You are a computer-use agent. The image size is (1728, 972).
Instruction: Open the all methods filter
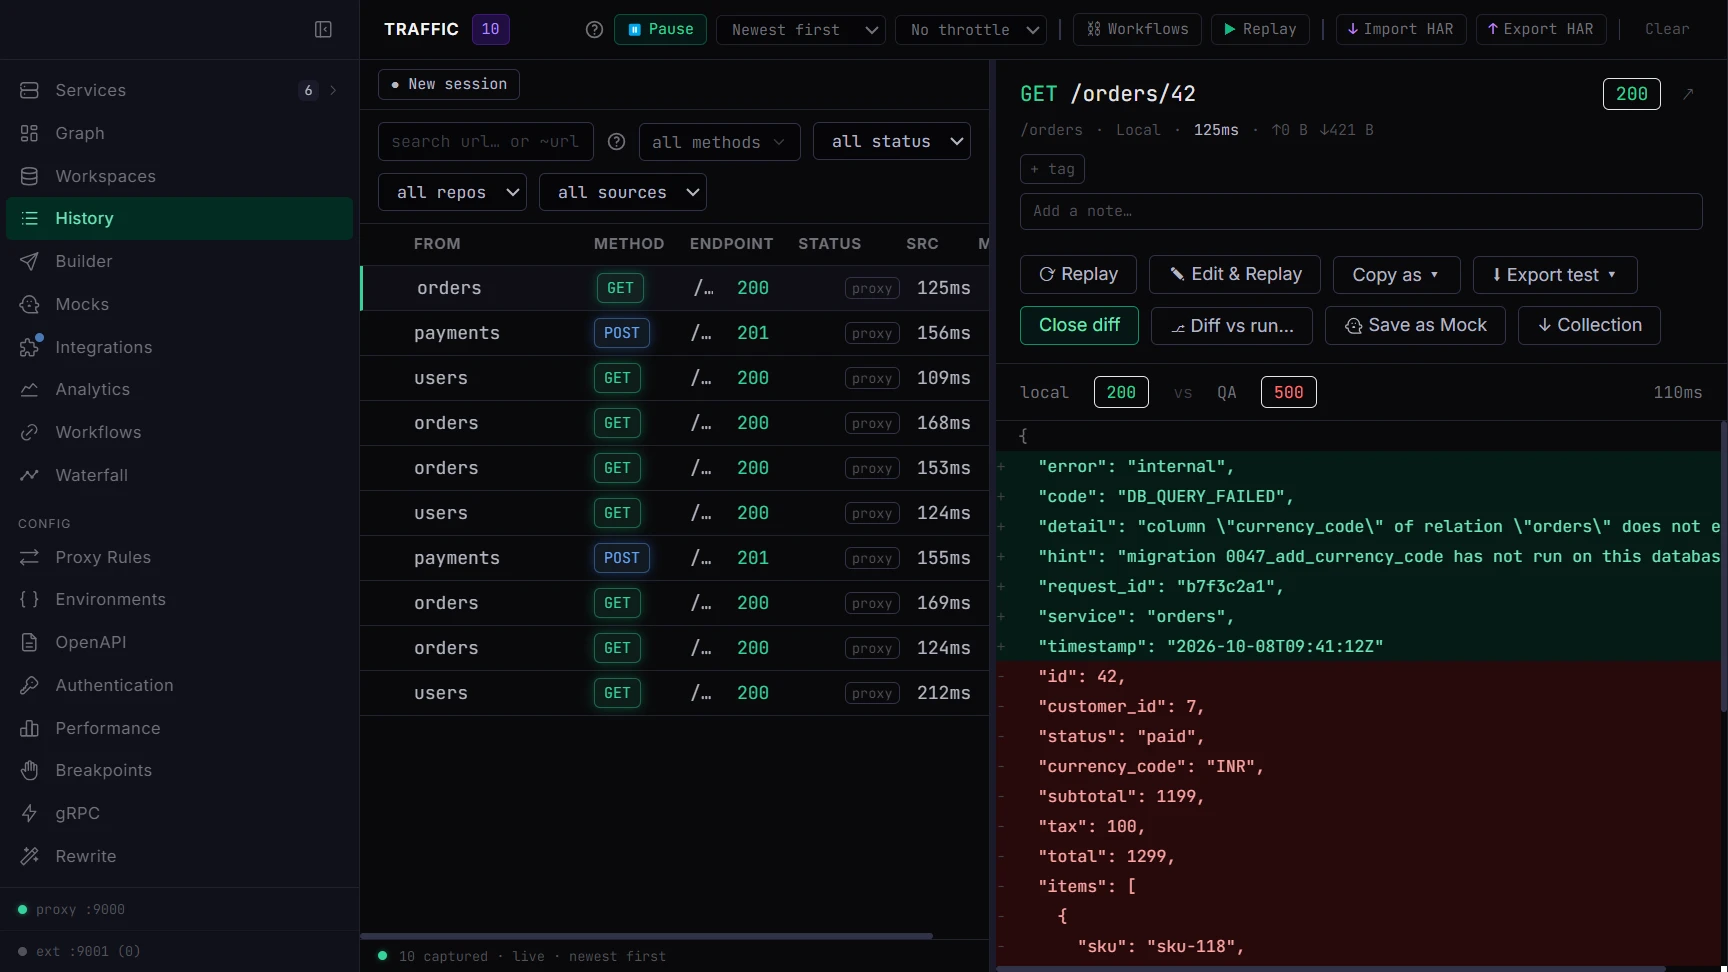pyautogui.click(x=719, y=142)
